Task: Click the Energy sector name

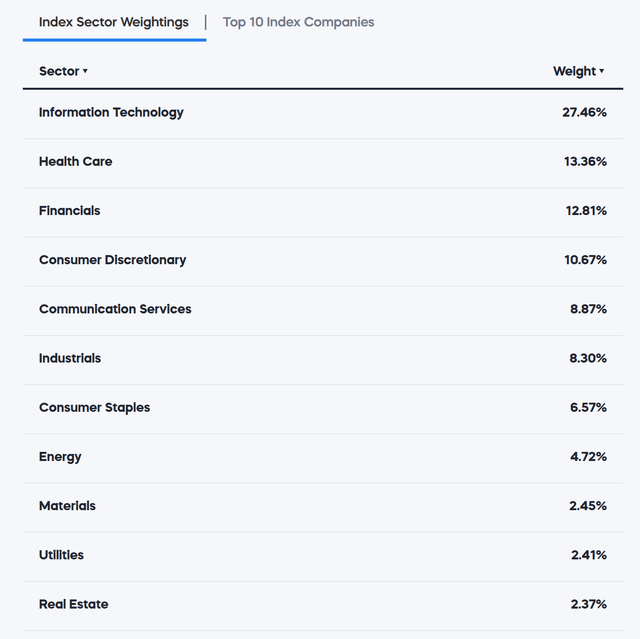Action: tap(60, 456)
